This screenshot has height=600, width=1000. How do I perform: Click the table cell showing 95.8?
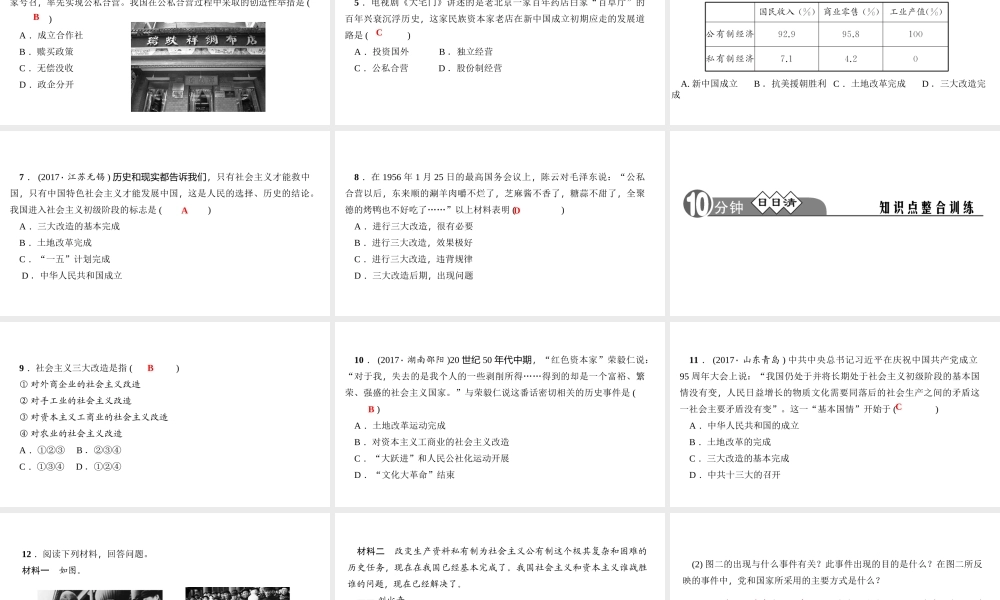(851, 34)
